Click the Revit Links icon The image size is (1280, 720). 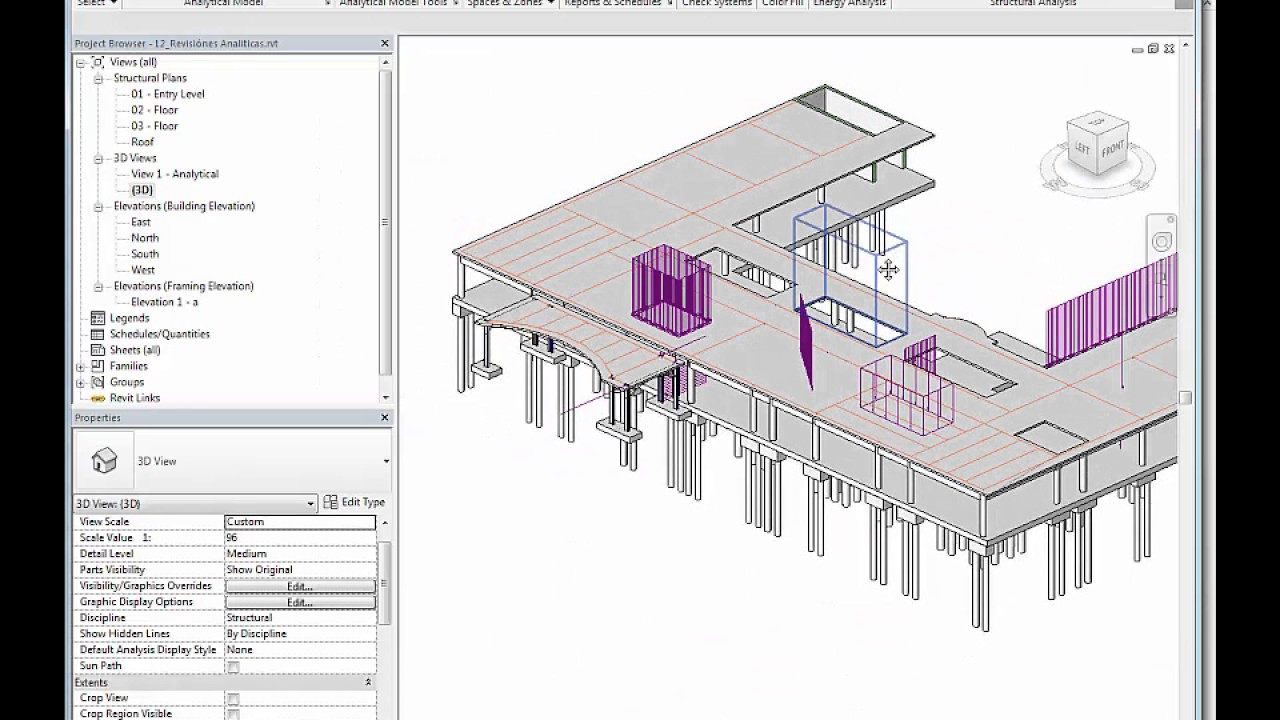click(98, 398)
